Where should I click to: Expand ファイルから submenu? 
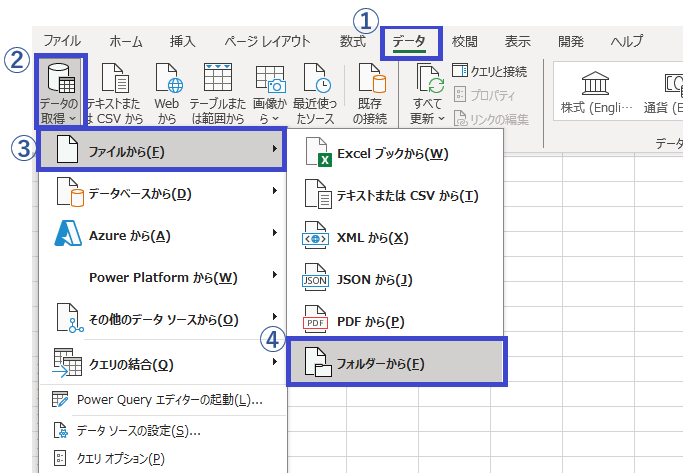click(162, 150)
